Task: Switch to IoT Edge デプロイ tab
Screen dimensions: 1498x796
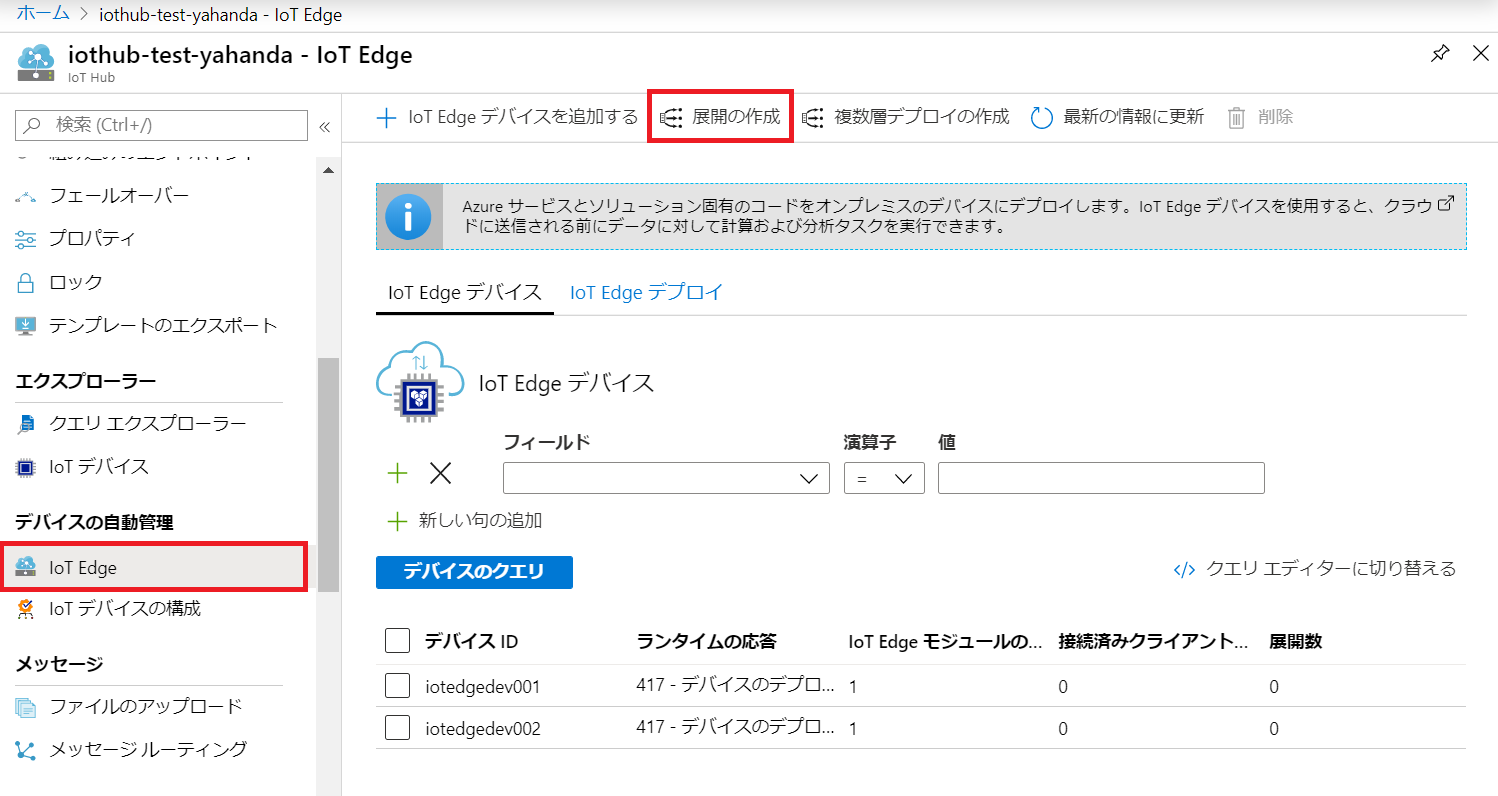Action: pyautogui.click(x=646, y=292)
